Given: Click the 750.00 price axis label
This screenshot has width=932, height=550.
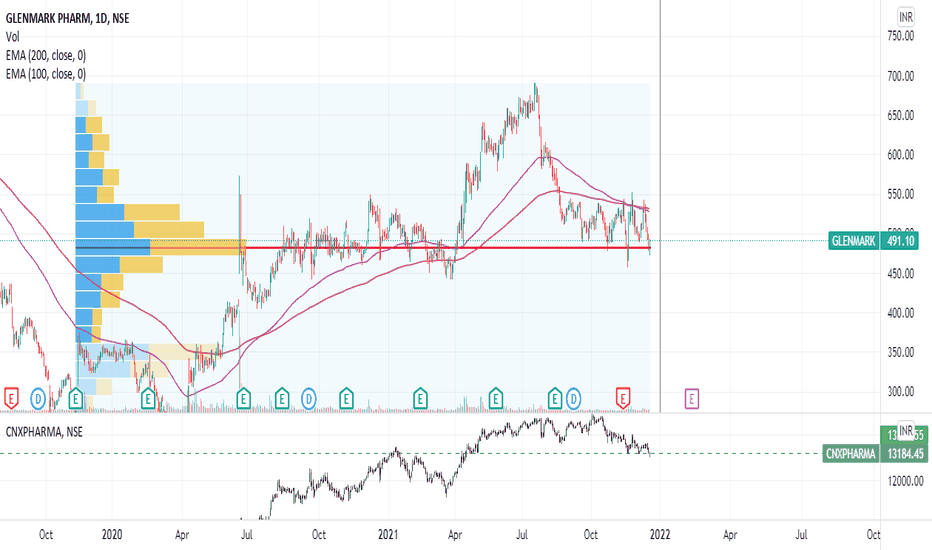Looking at the screenshot, I should (x=900, y=36).
